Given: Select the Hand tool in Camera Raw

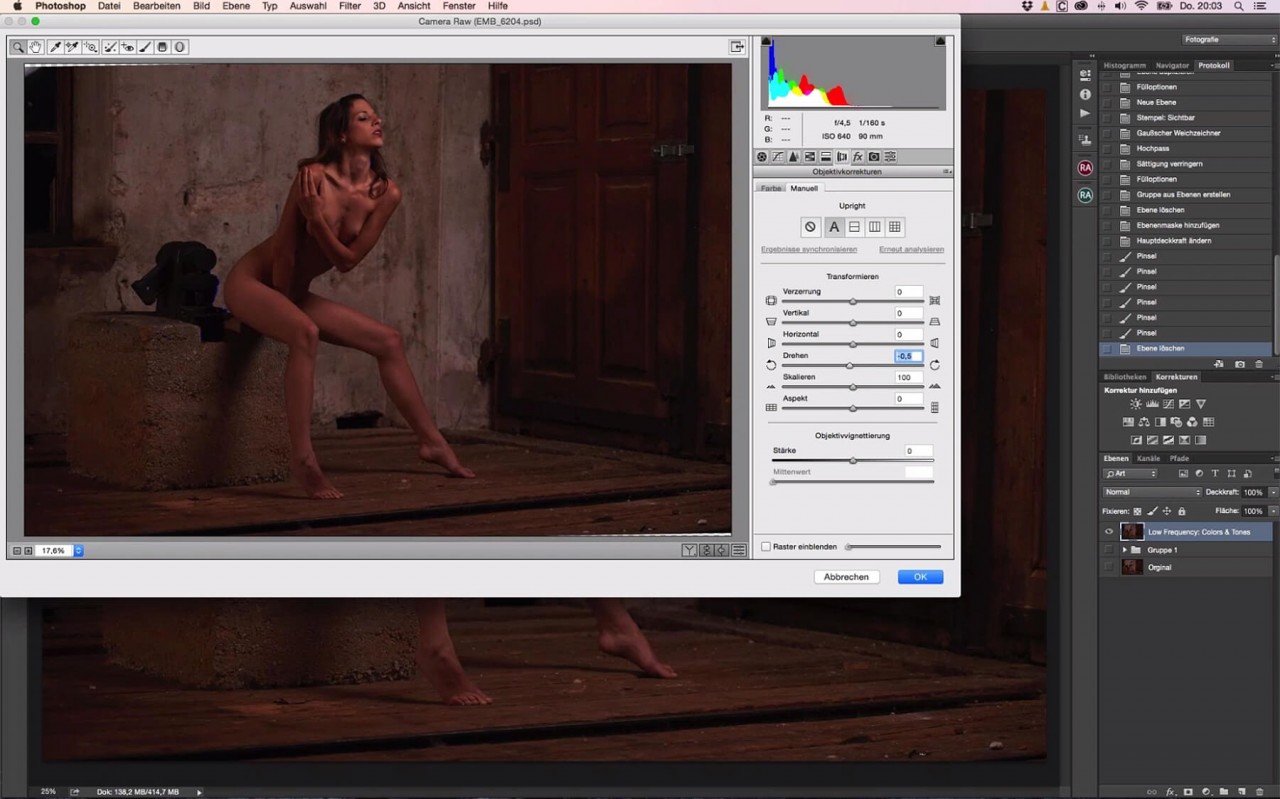Looking at the screenshot, I should [36, 47].
